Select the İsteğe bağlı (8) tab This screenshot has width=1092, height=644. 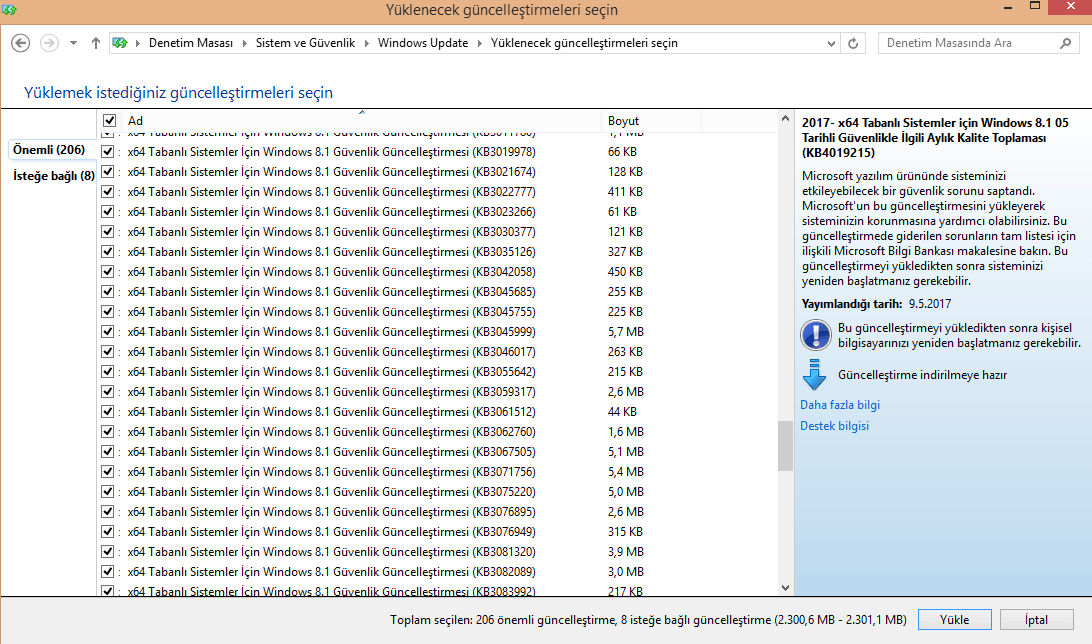[x=54, y=175]
